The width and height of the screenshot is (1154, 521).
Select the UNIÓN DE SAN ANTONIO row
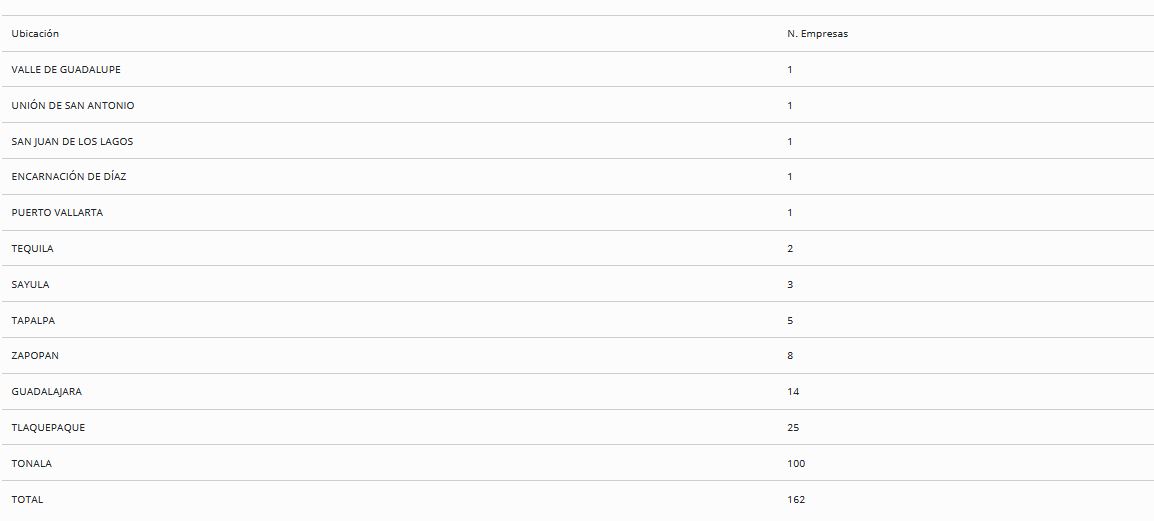72,106
